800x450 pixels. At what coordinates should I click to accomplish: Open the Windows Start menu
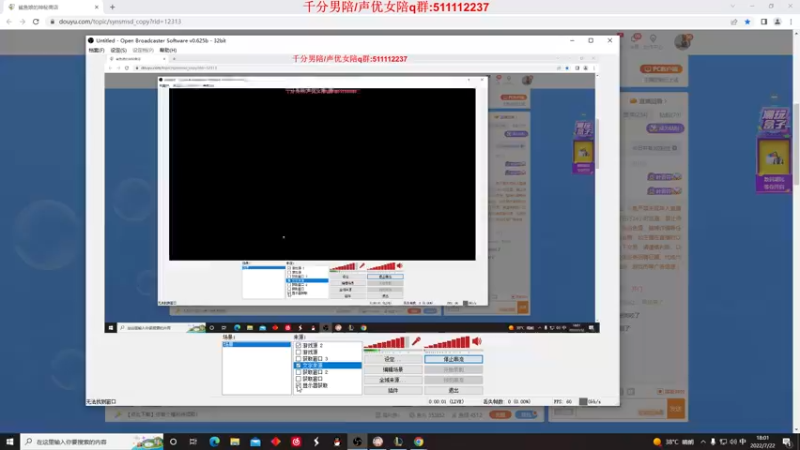[x=10, y=441]
